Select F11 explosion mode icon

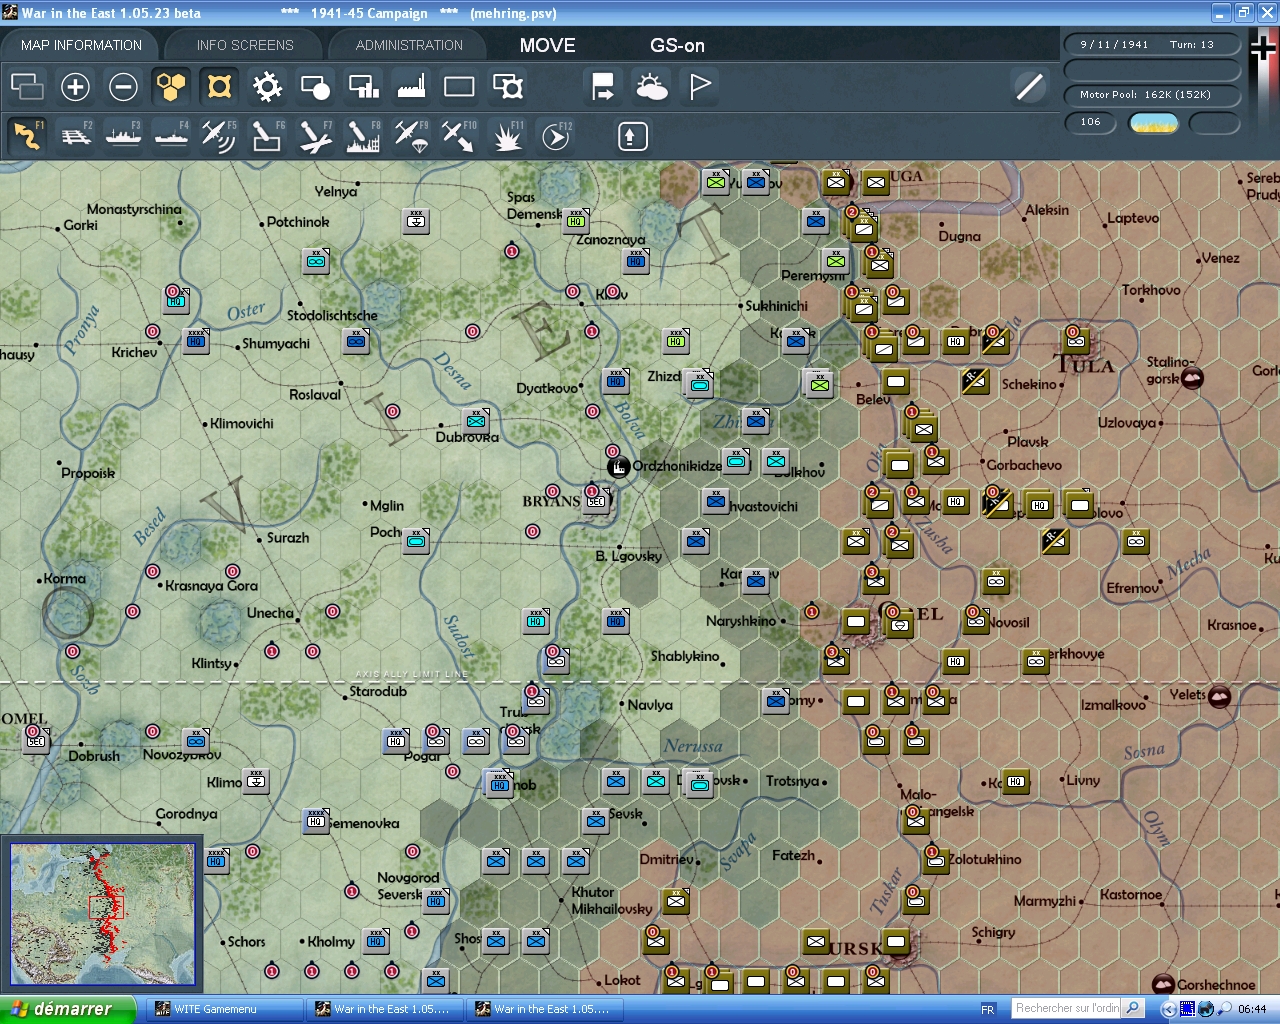pos(507,136)
